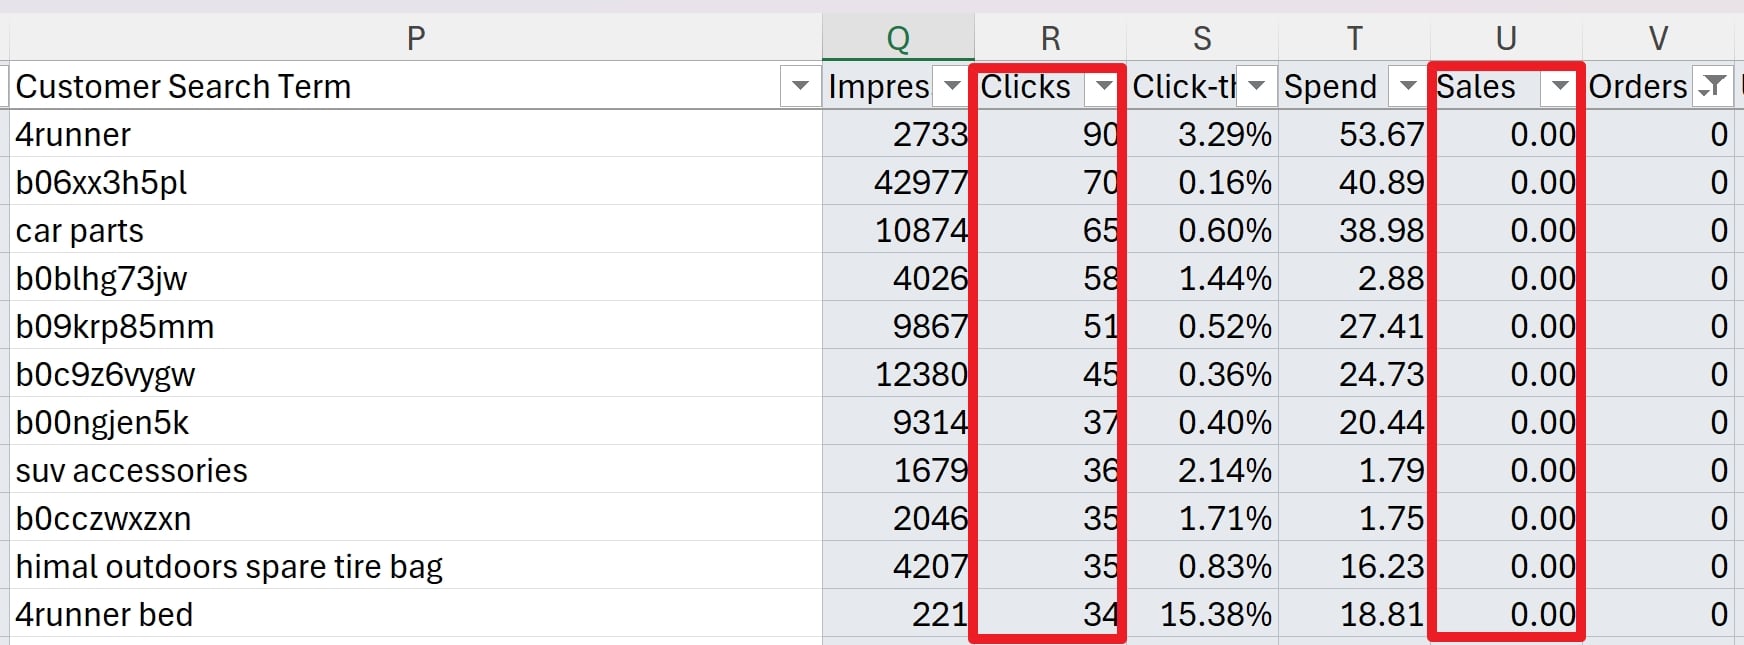Select the 'b06xx3h5pl' search term cell
This screenshot has height=645, width=1744.
[x=416, y=182]
